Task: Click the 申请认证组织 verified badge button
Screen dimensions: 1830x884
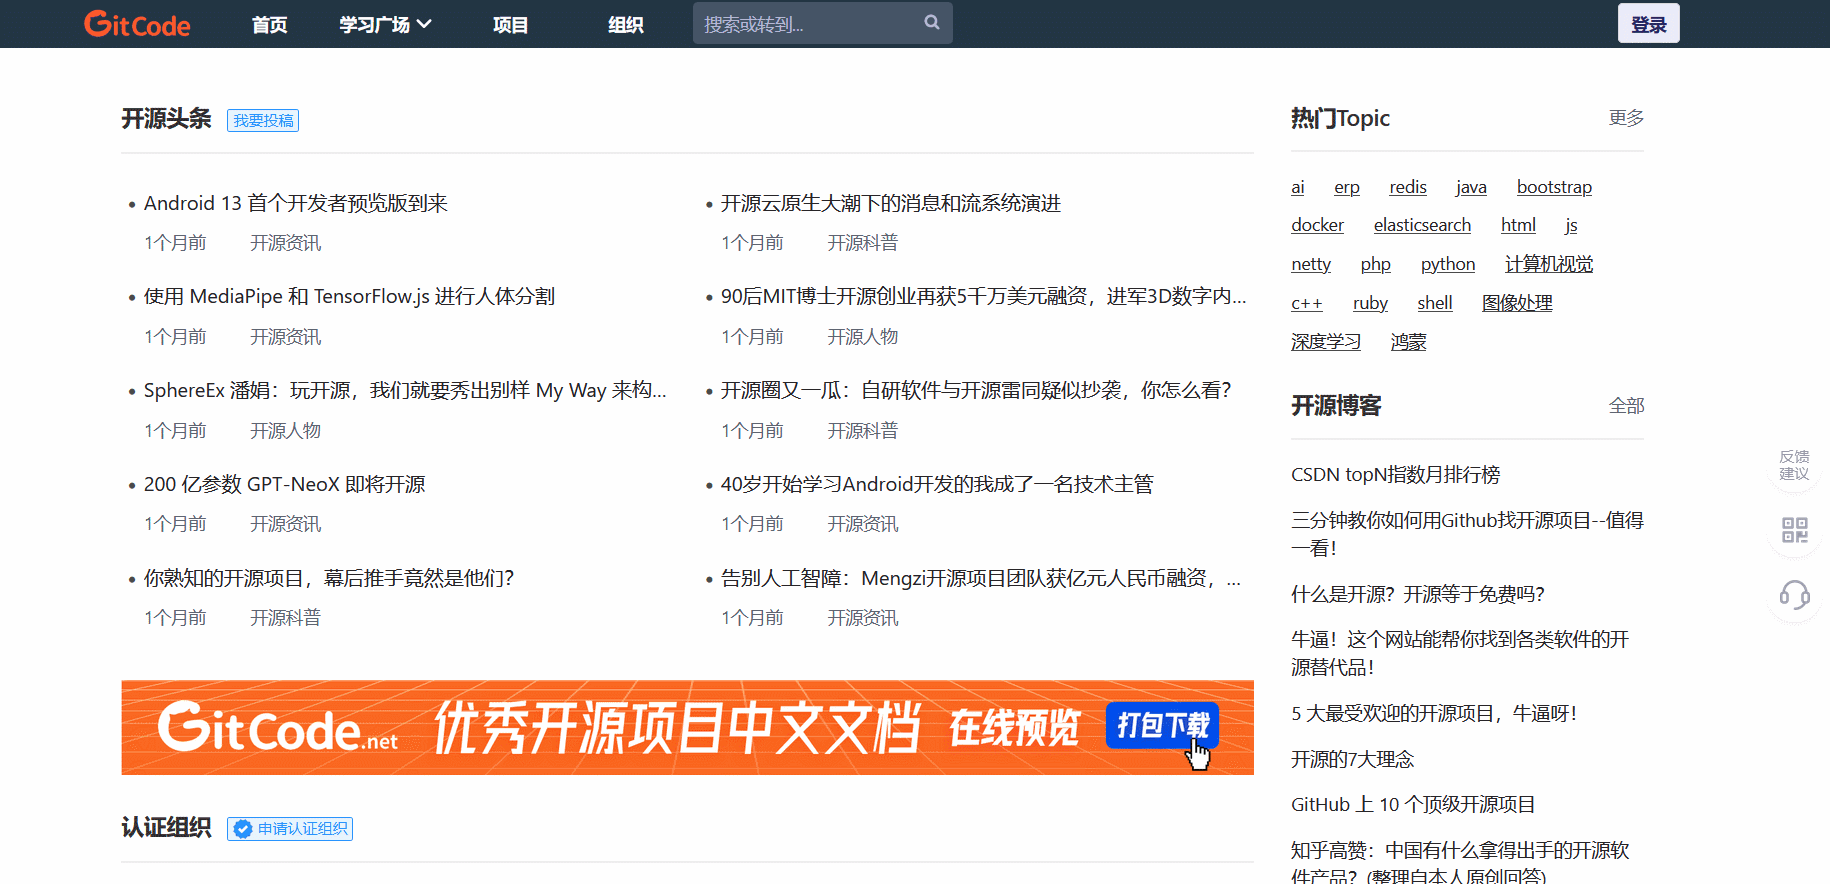Action: (290, 829)
